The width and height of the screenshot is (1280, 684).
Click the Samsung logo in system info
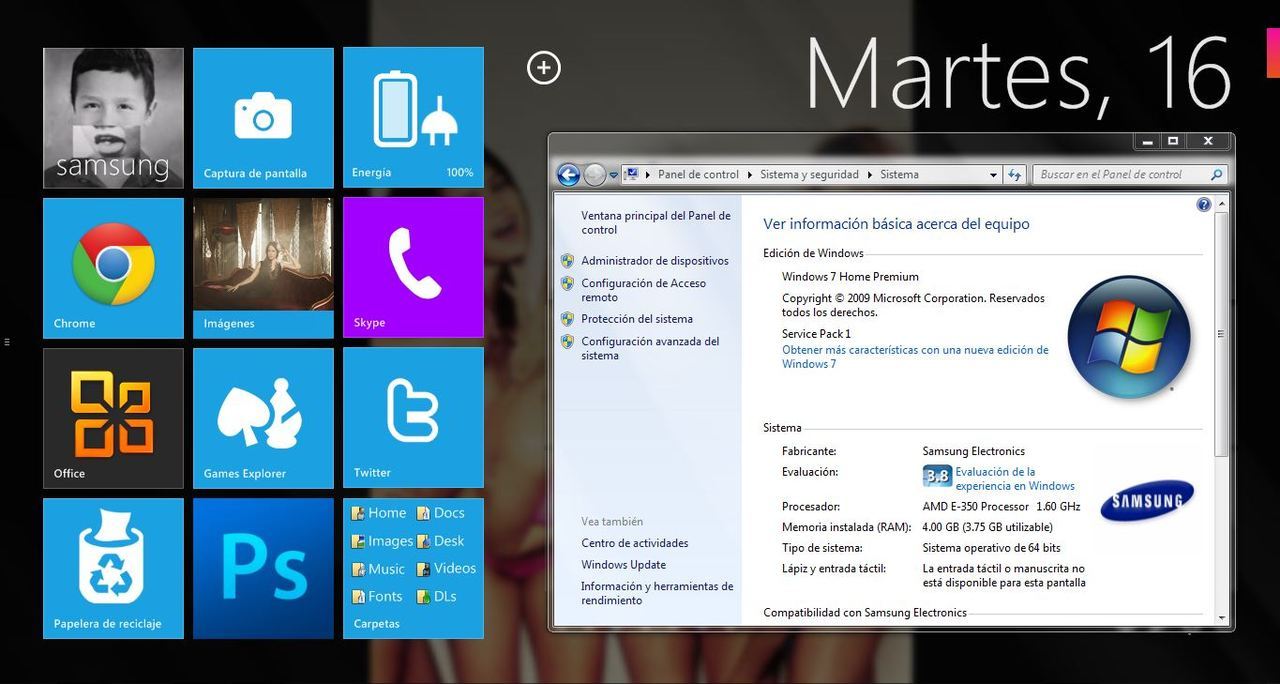[1147, 500]
